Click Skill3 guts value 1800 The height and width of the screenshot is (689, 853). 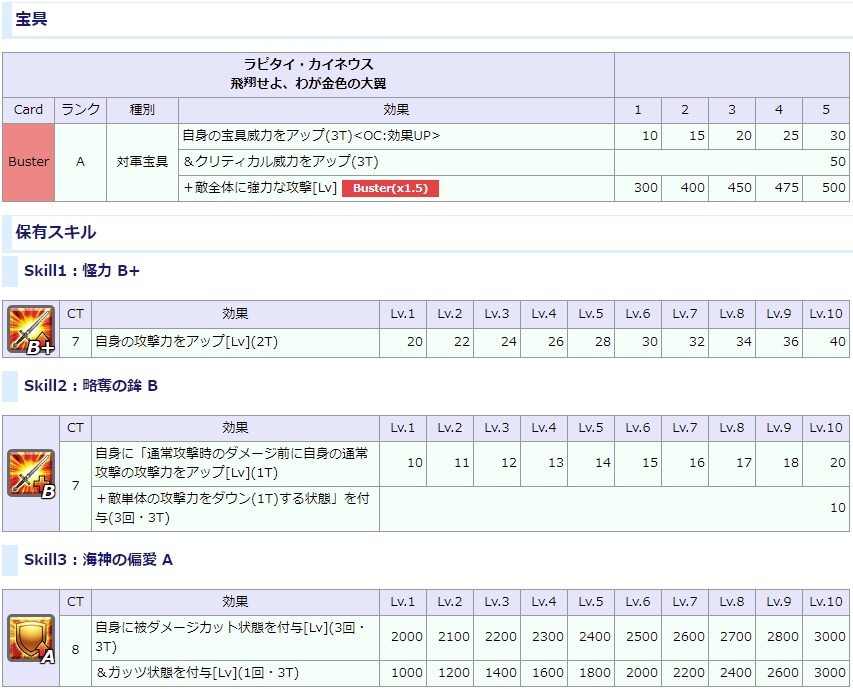tap(591, 673)
